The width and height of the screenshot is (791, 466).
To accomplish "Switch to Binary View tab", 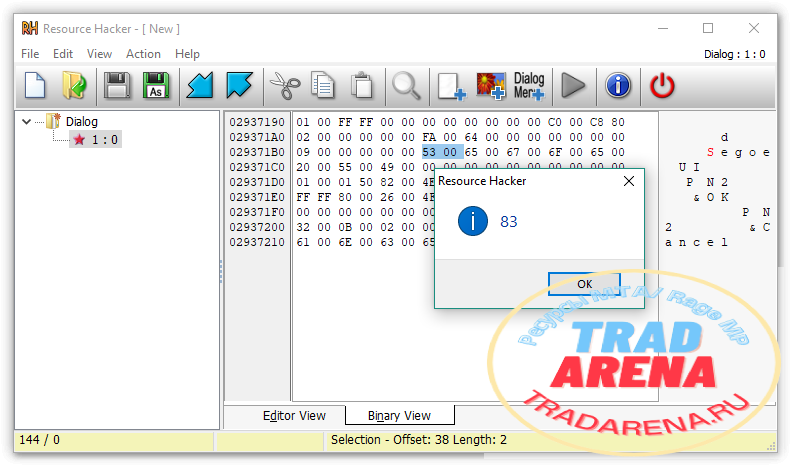I will point(399,416).
